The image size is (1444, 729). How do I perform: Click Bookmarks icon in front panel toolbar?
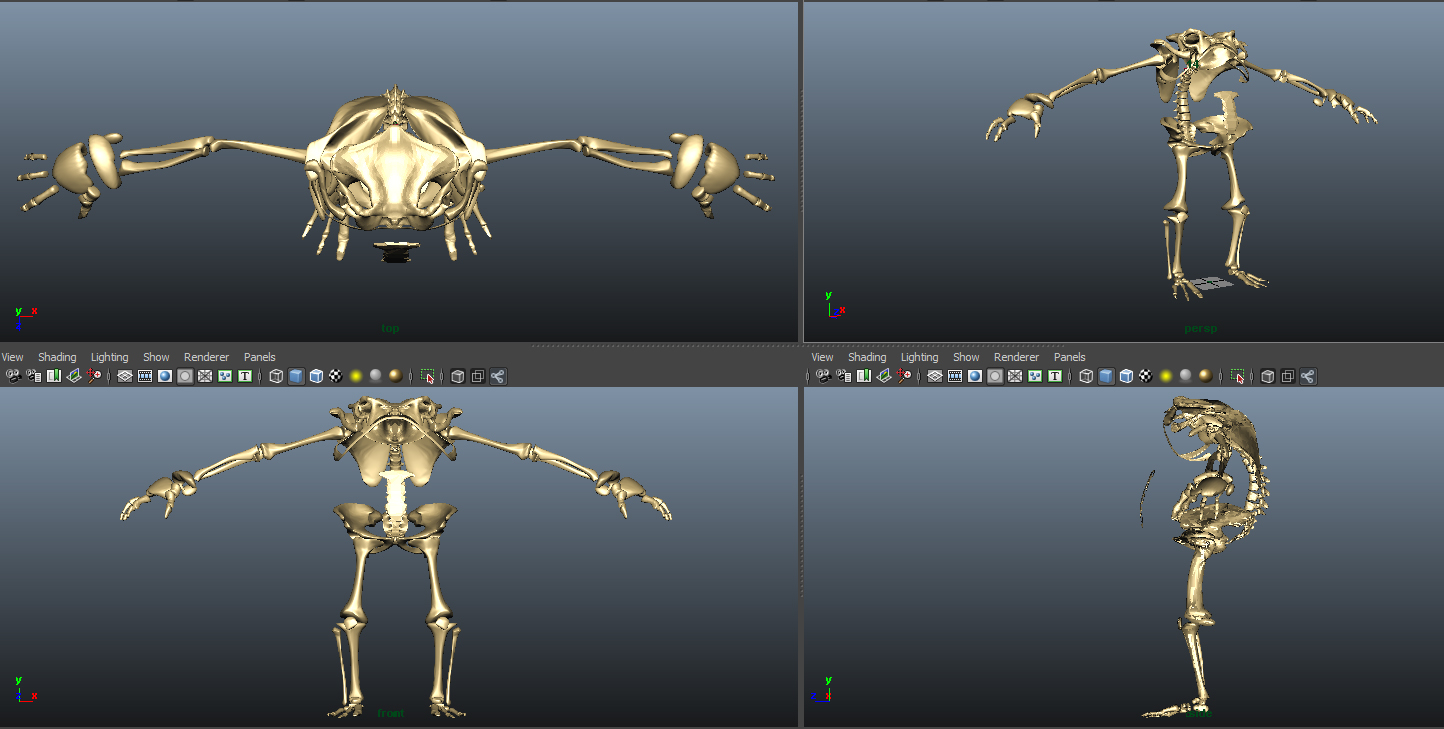click(x=54, y=376)
